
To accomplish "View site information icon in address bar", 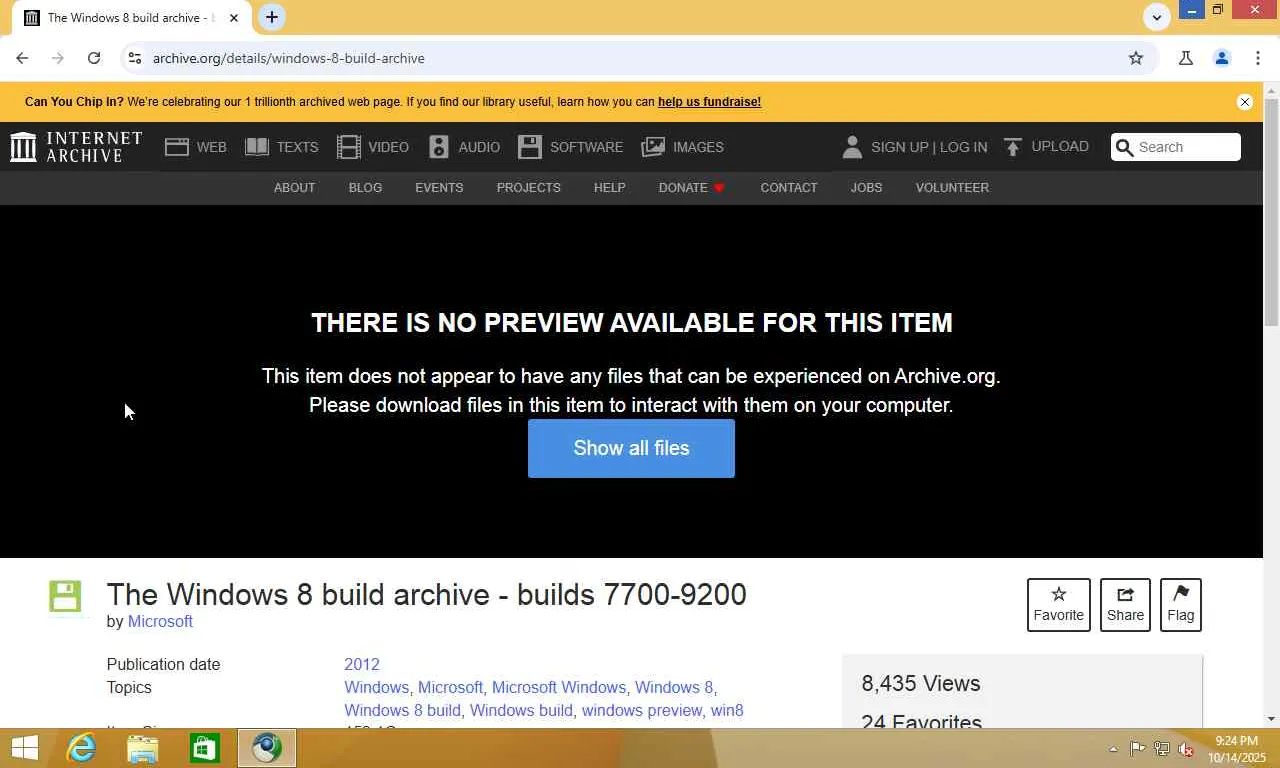I will (135, 58).
